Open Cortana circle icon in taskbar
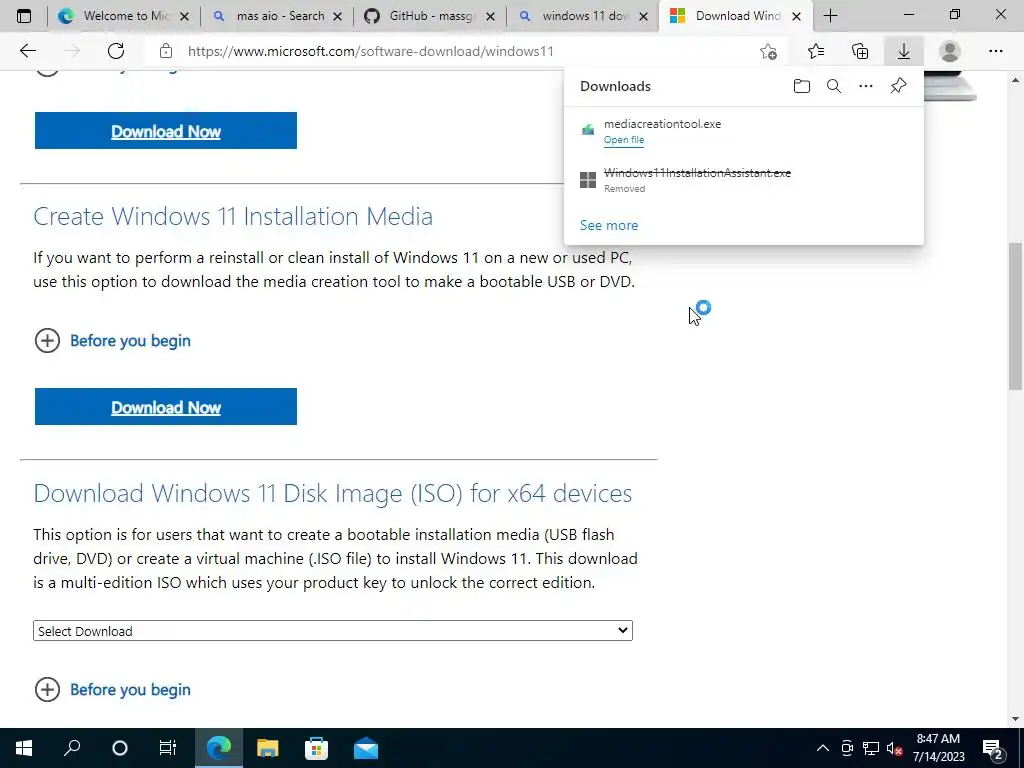The height and width of the screenshot is (768, 1024). (120, 748)
